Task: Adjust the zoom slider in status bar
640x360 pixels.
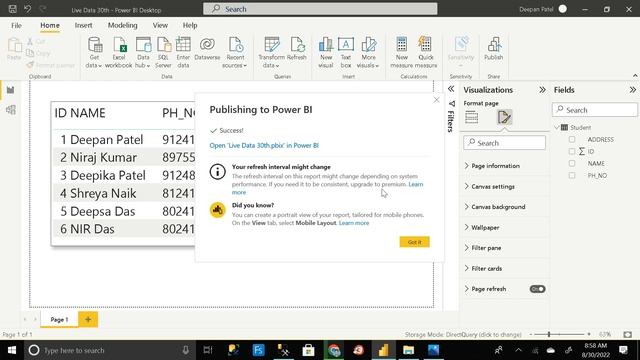Action: pos(549,334)
